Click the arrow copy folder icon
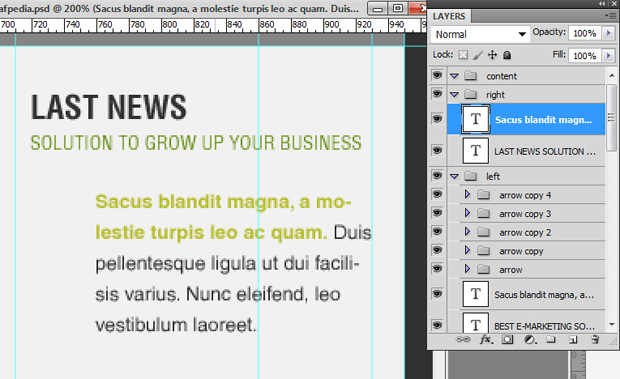The height and width of the screenshot is (379, 620). tap(484, 251)
